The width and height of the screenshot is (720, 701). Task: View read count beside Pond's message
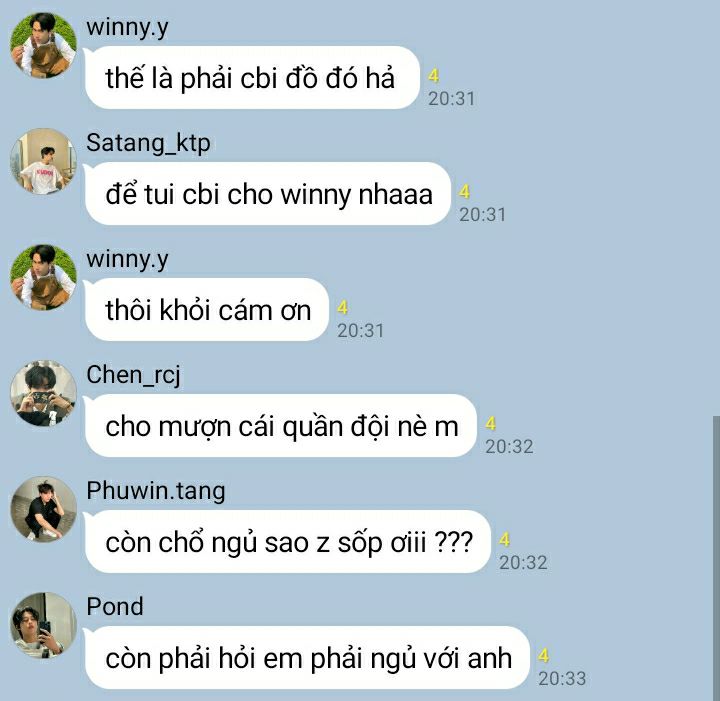[544, 655]
